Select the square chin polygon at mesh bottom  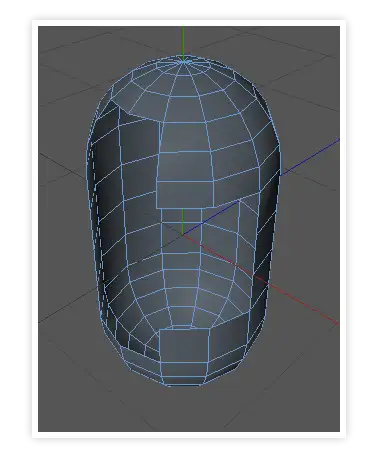[184, 346]
